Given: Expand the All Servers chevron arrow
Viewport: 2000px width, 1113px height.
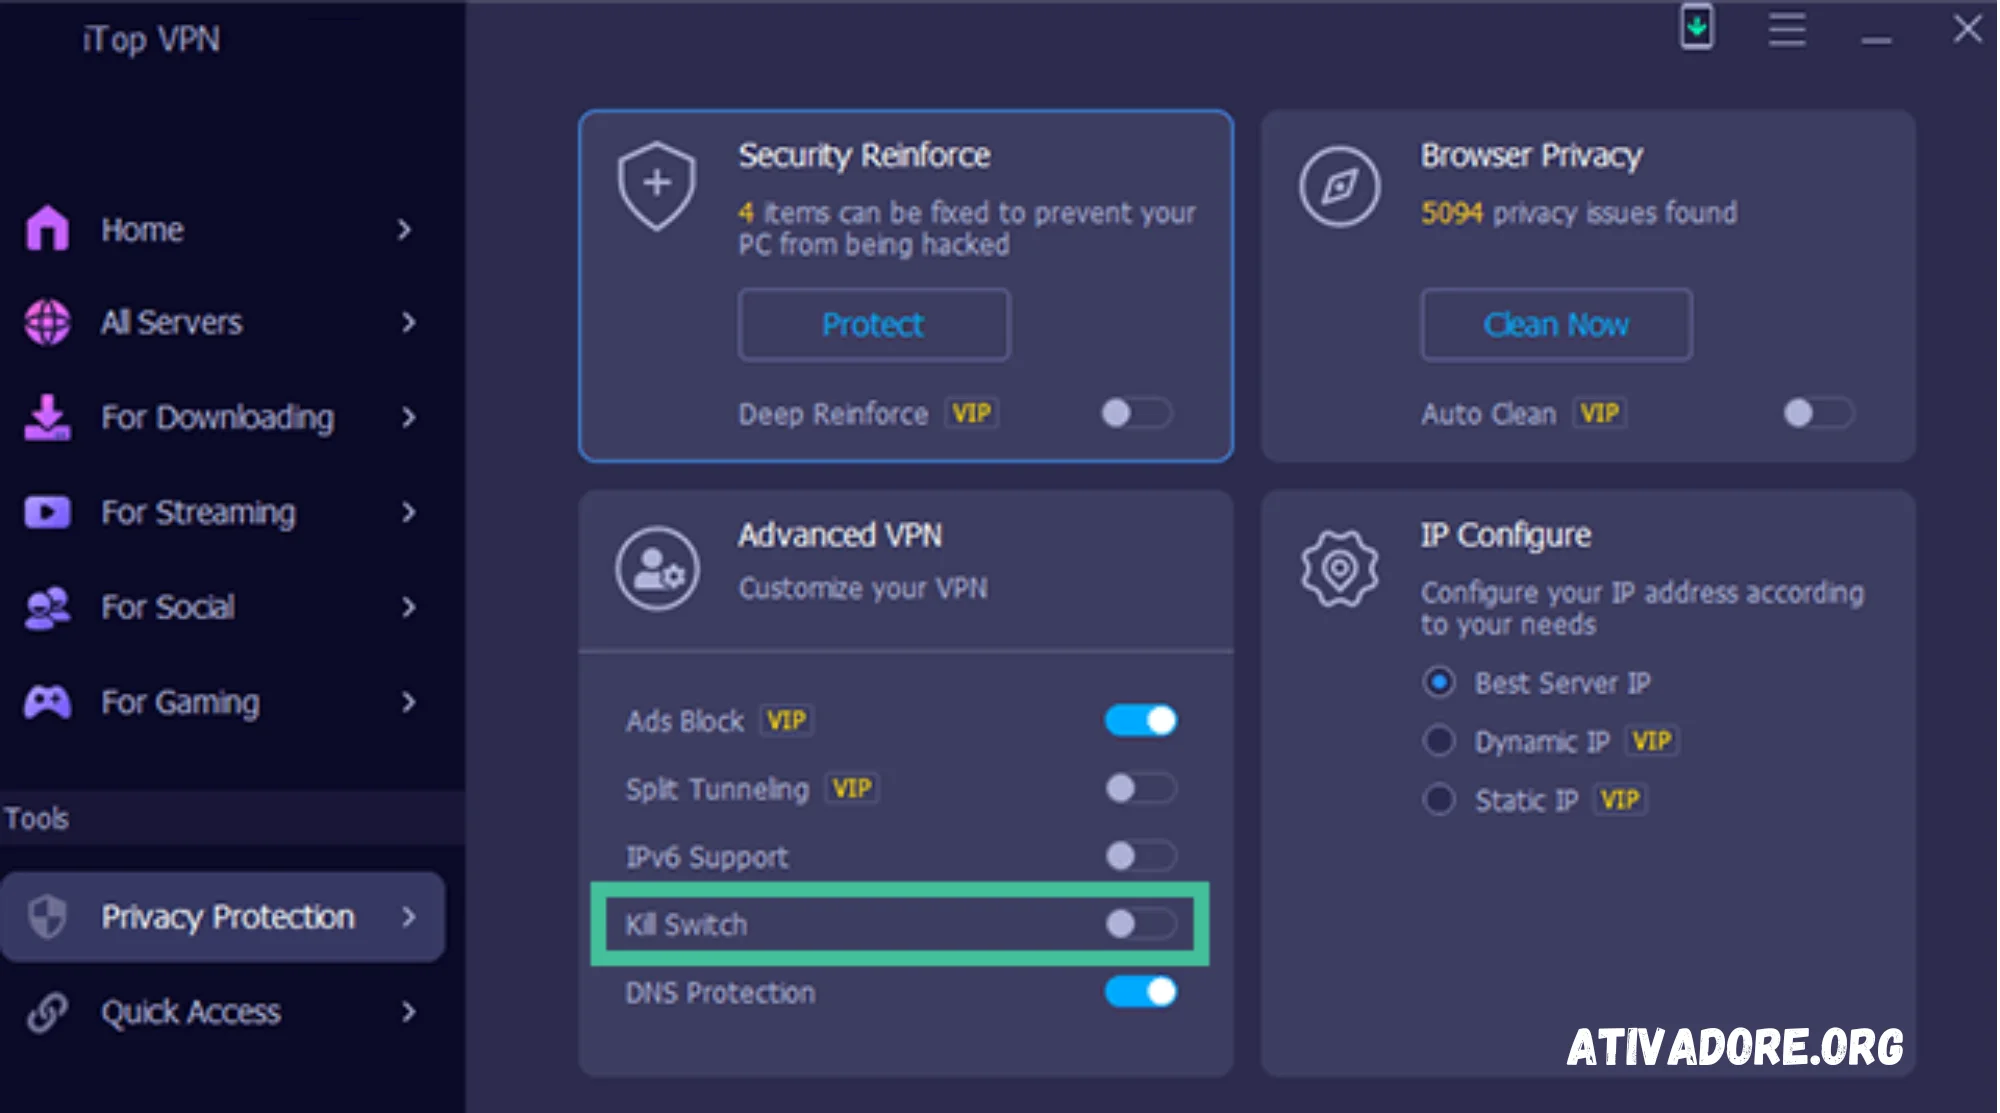Looking at the screenshot, I should pos(407,322).
